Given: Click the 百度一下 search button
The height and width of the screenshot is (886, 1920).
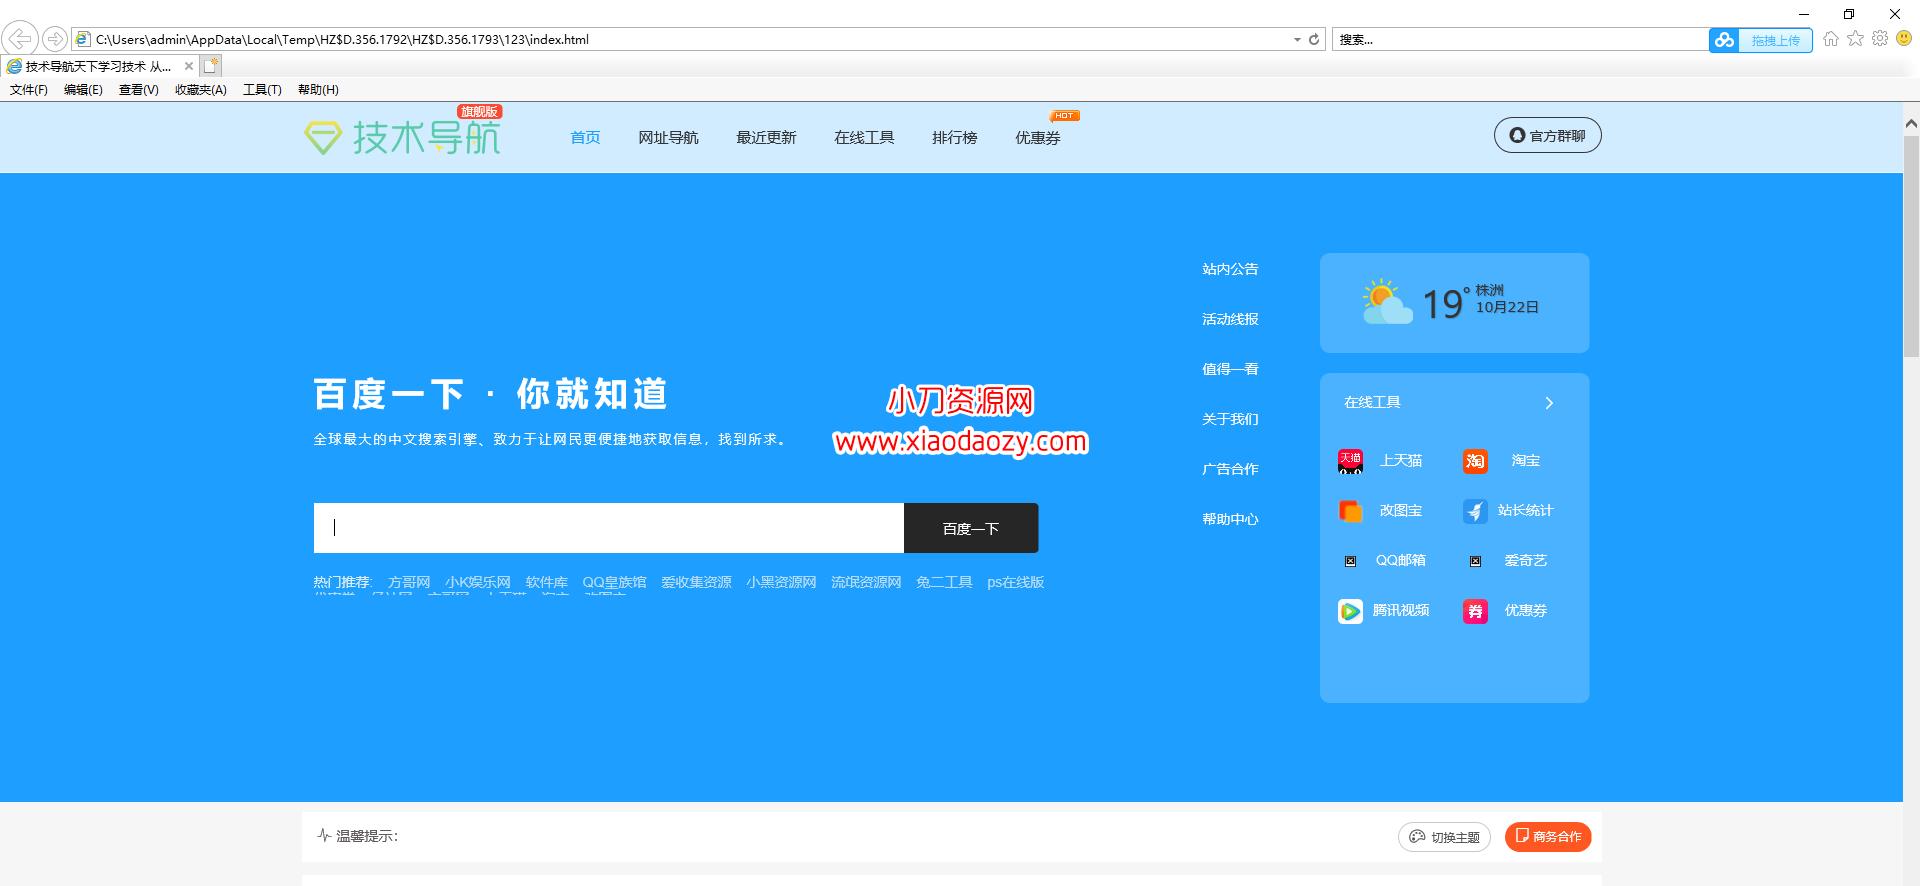Looking at the screenshot, I should tap(971, 528).
